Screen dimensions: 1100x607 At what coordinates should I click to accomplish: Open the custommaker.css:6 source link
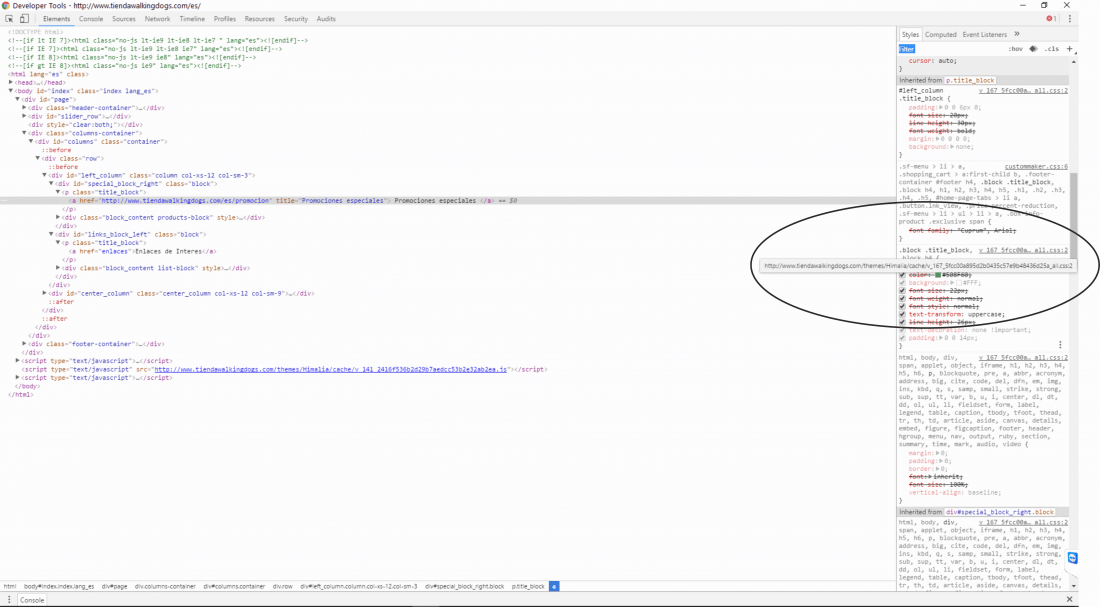tap(1035, 167)
